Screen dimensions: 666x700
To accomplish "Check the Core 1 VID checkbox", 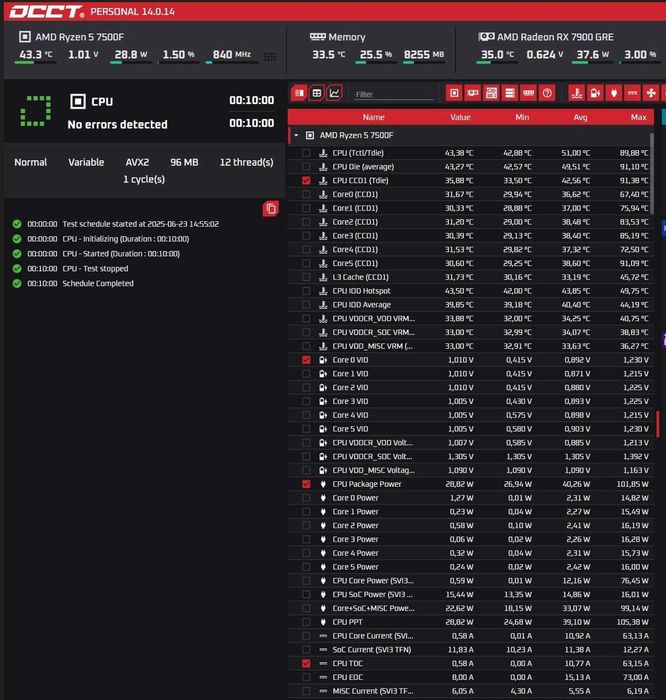I will click(x=306, y=374).
